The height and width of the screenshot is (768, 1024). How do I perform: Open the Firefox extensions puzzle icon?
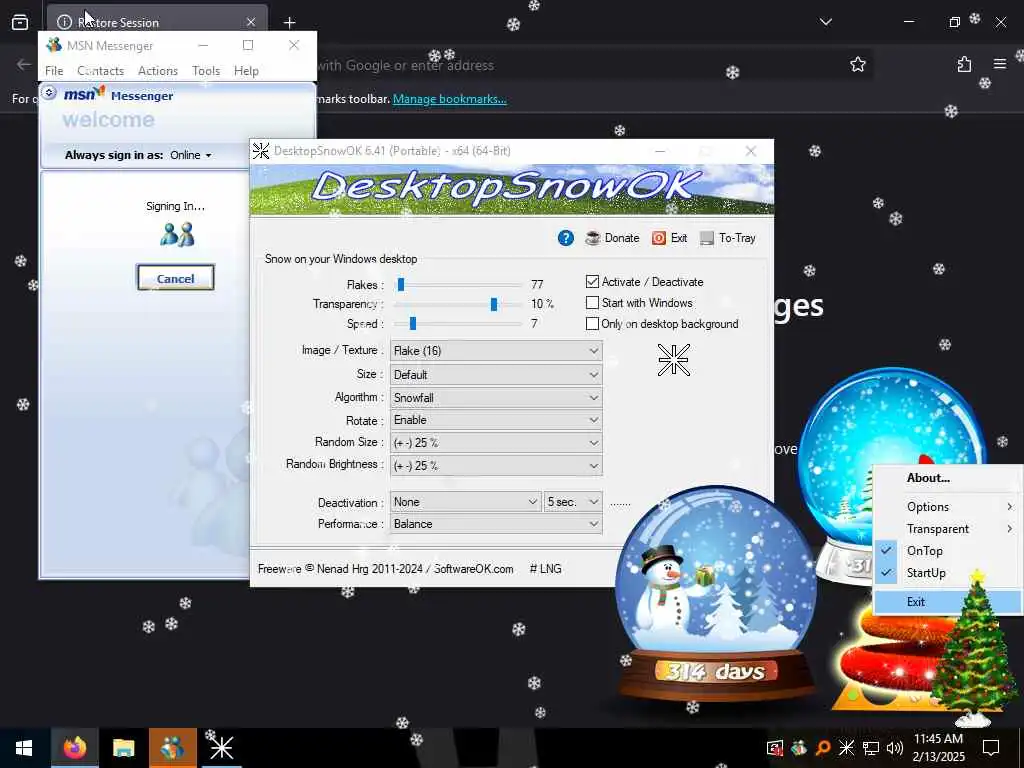[964, 64]
